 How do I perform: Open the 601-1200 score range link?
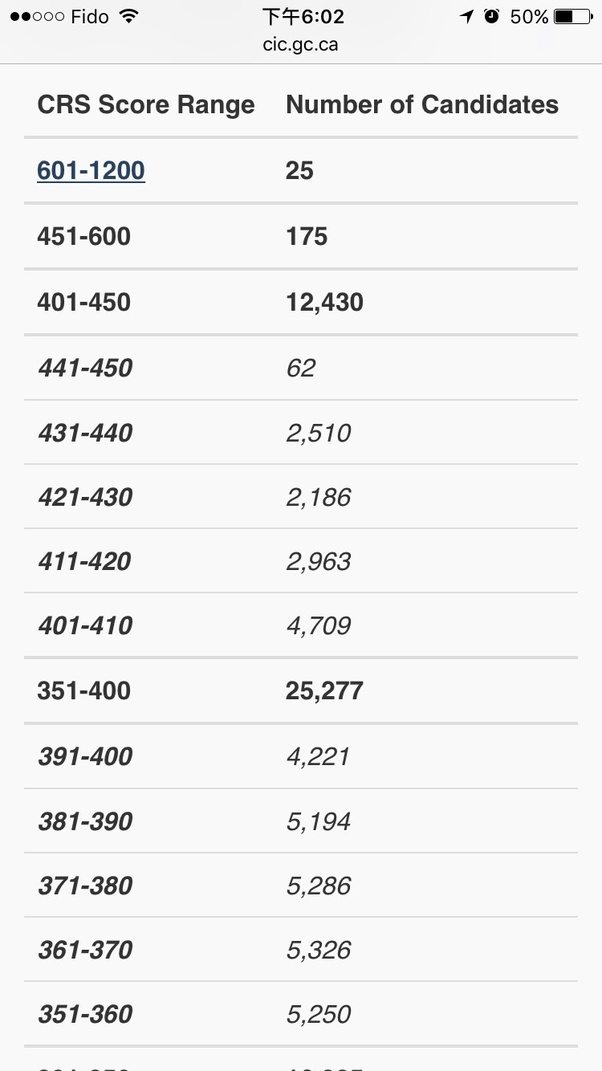coord(91,170)
